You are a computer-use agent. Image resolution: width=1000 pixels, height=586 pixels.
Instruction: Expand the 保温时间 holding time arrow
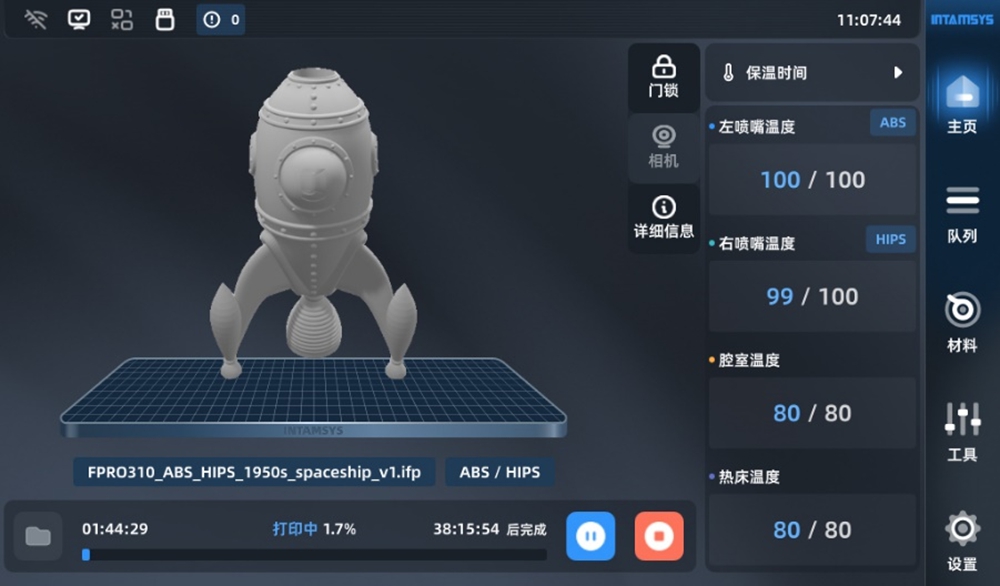pos(898,73)
